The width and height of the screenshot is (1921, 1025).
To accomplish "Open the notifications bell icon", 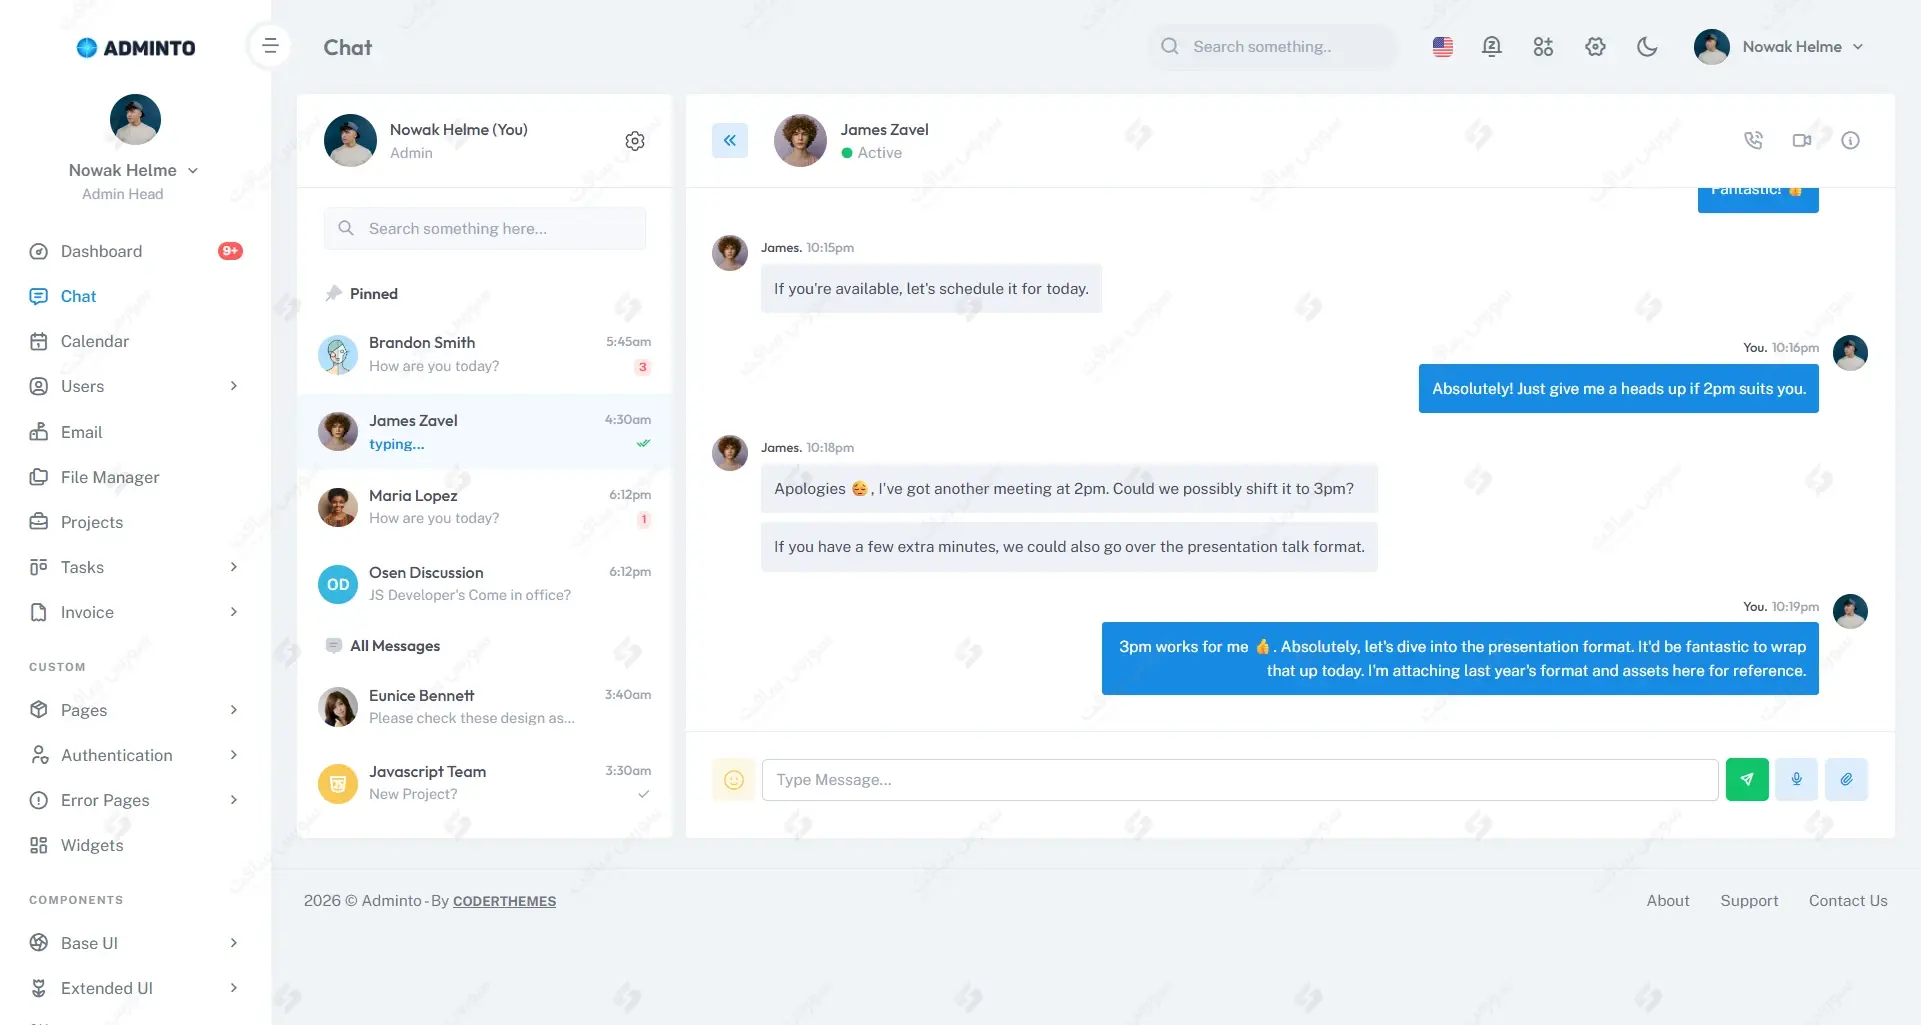I will click(x=1491, y=47).
